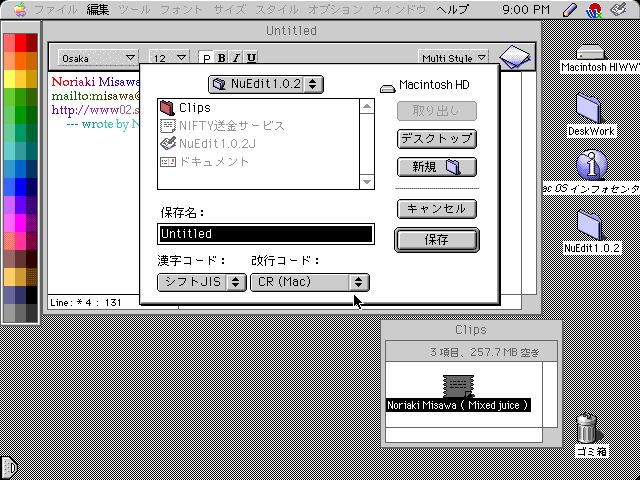The height and width of the screenshot is (480, 640).
Task: Open the スタイル menu
Action: [277, 9]
